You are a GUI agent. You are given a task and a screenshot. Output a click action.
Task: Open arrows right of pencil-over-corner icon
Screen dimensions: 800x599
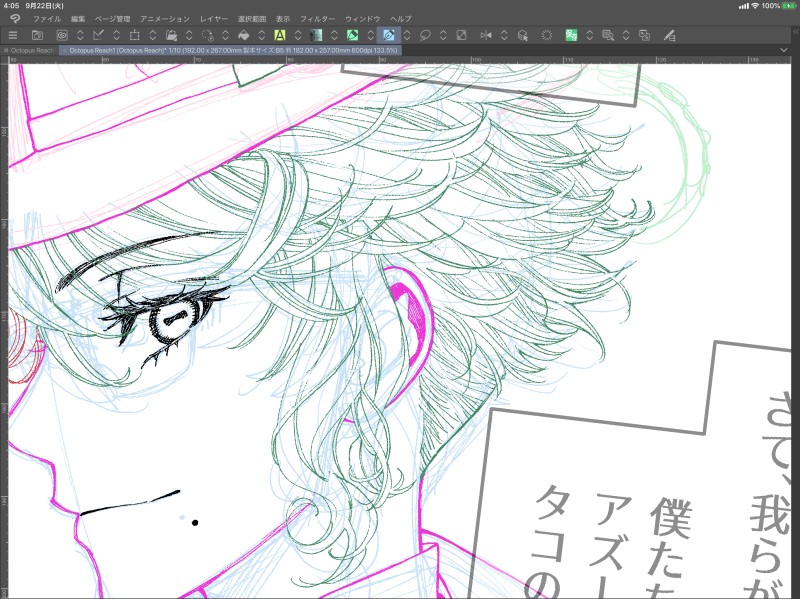pyautogui.click(x=116, y=35)
